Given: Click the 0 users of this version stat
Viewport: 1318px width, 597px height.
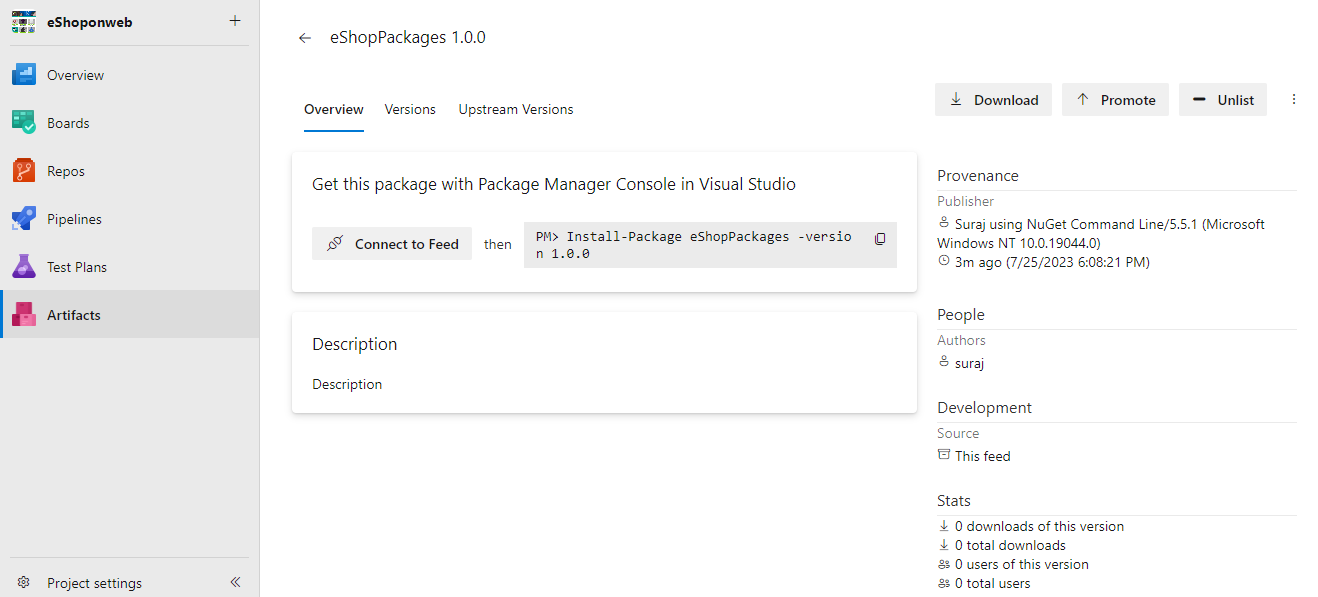Looking at the screenshot, I should click(x=1022, y=564).
